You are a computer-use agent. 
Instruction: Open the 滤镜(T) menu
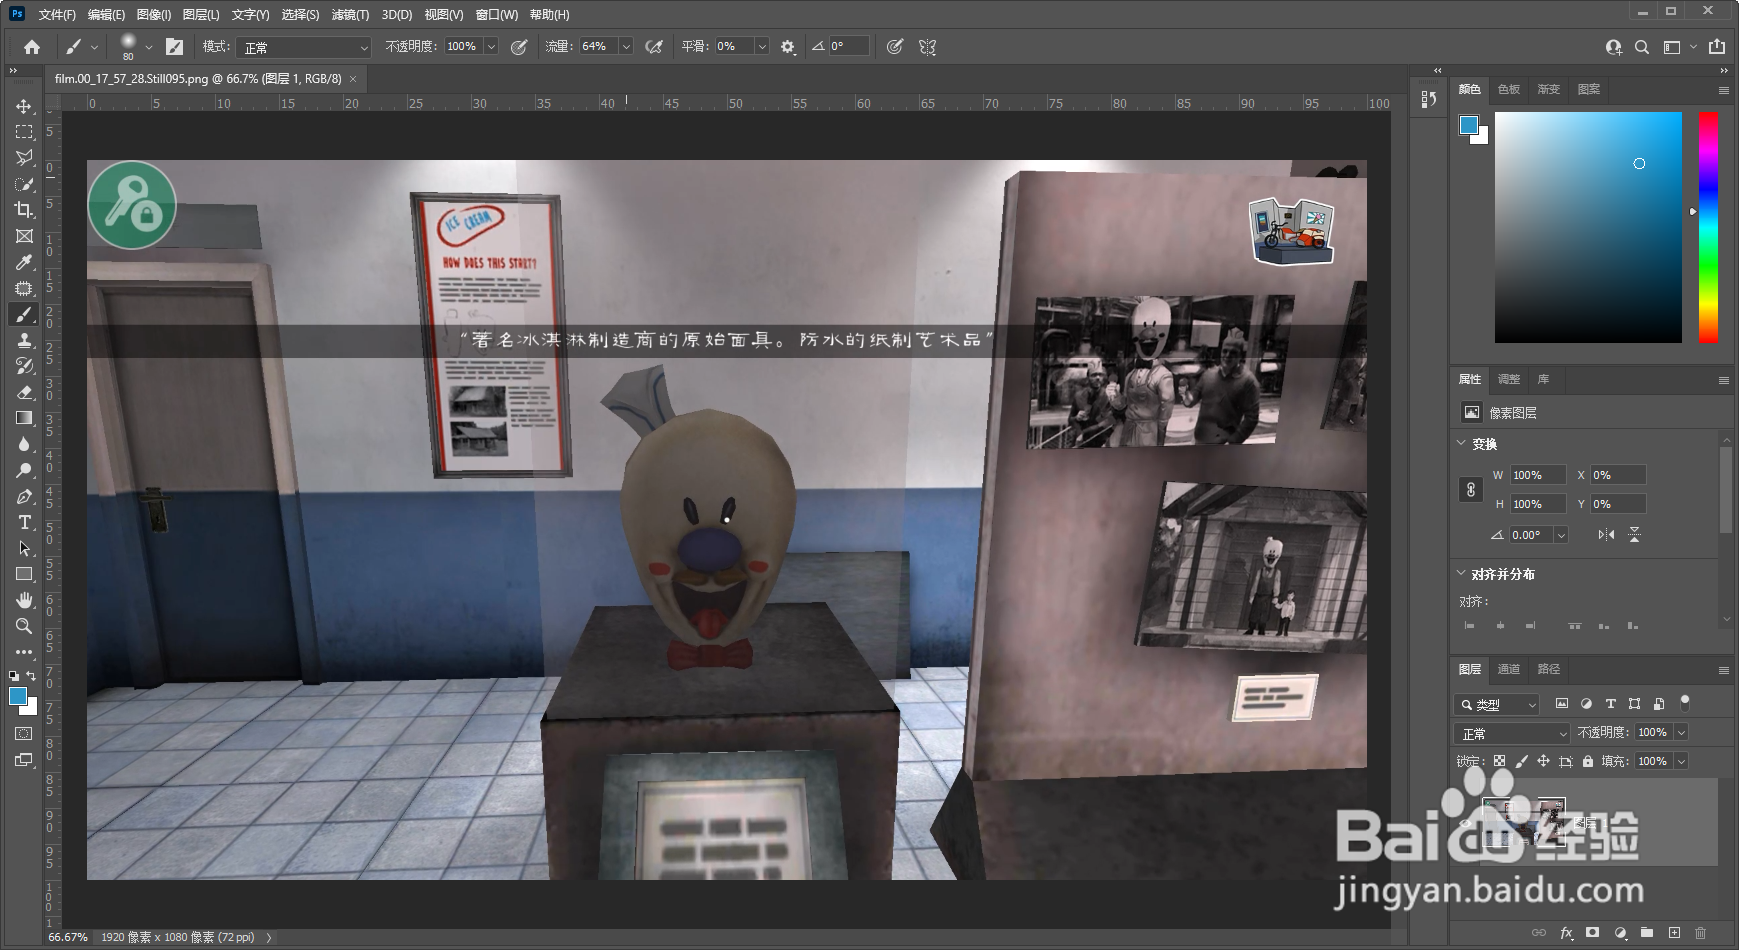pyautogui.click(x=350, y=15)
